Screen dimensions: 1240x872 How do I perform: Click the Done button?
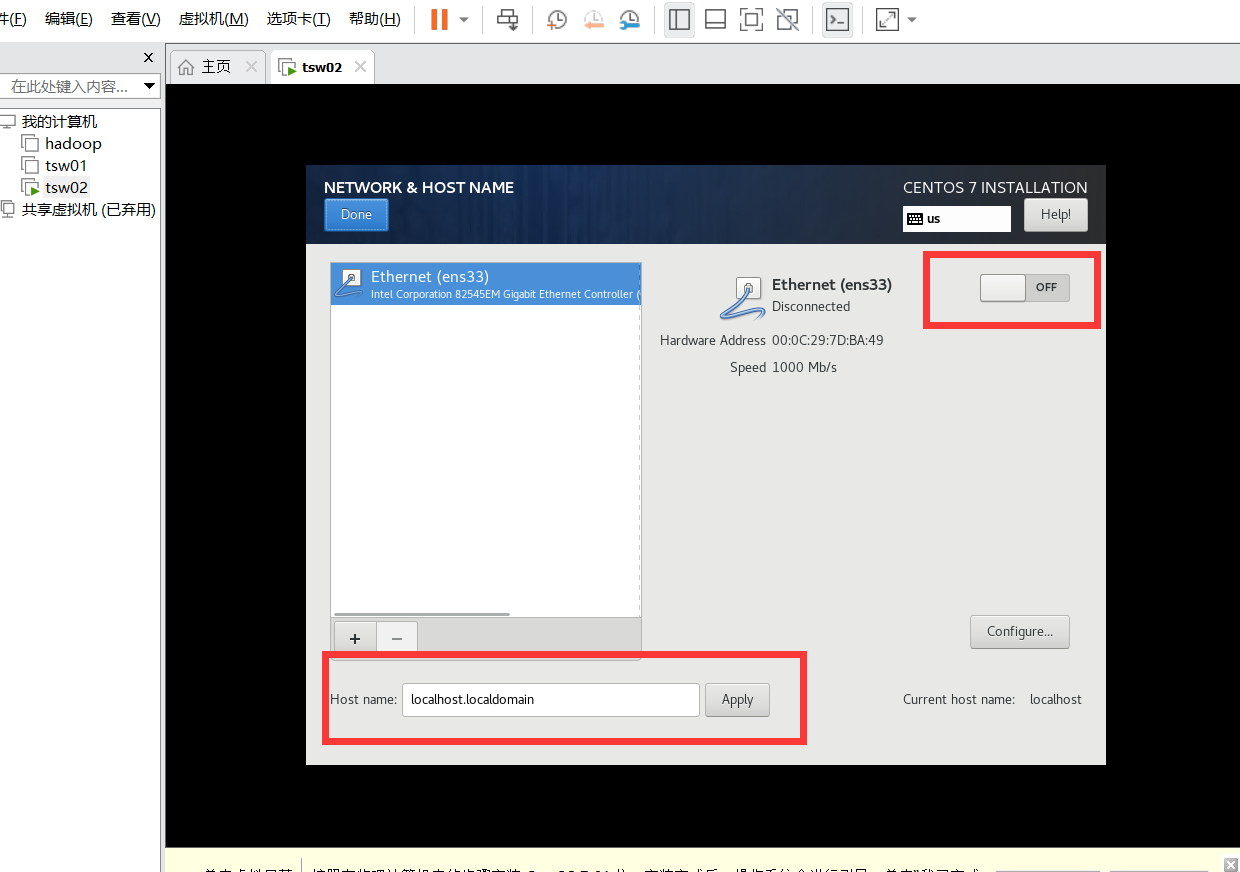click(x=356, y=215)
